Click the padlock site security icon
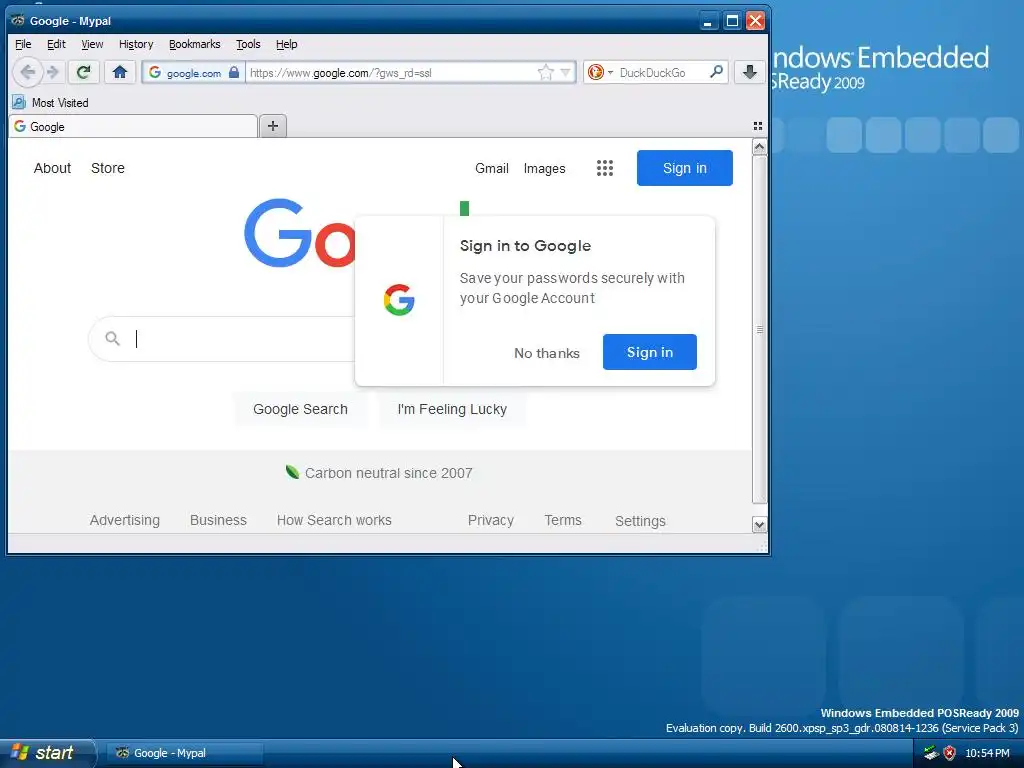 (234, 72)
